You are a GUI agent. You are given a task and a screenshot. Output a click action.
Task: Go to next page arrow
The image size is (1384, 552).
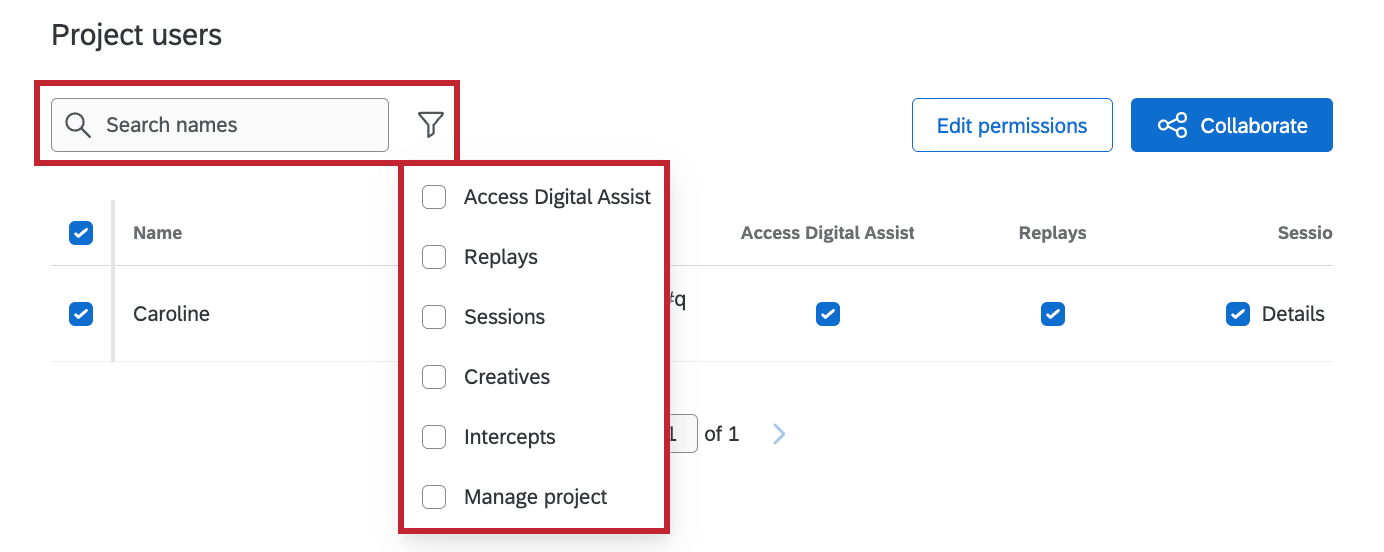780,434
